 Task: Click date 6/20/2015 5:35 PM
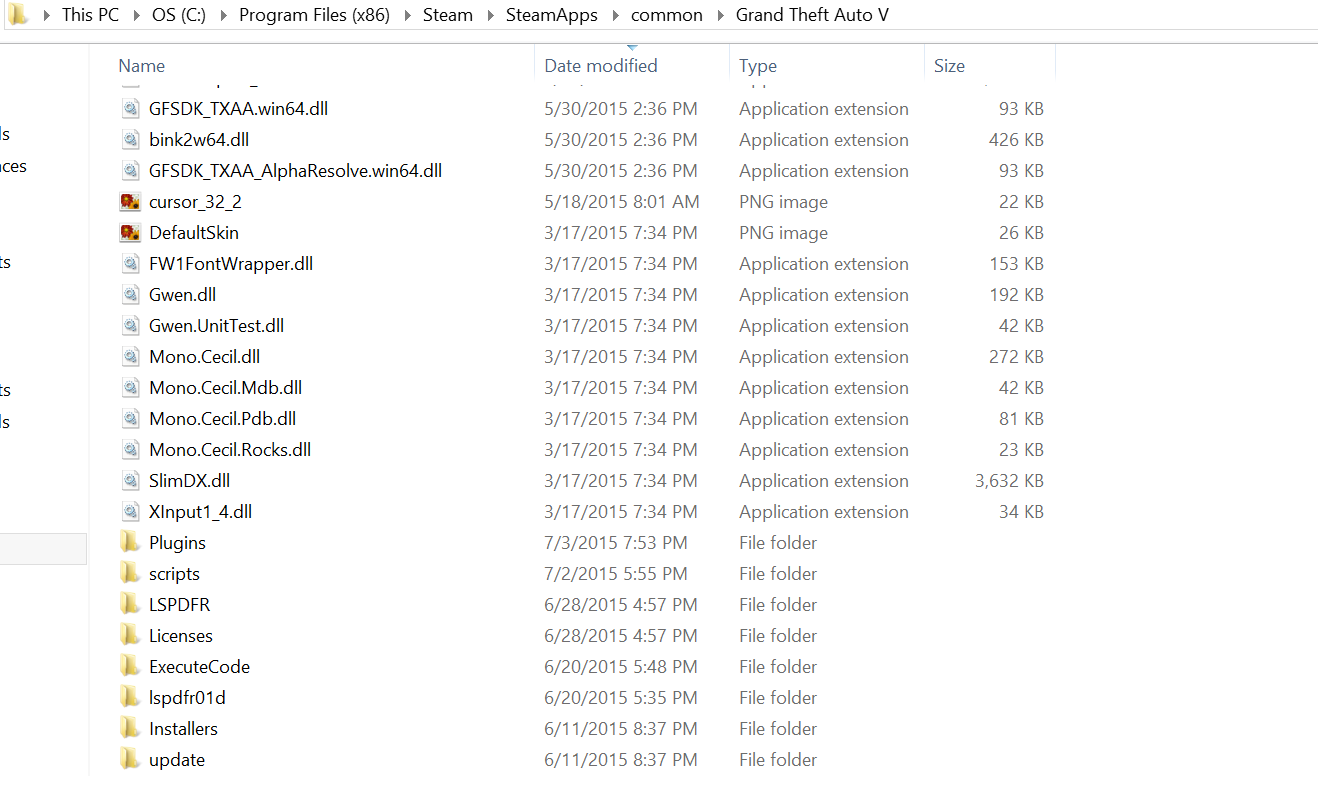(x=621, y=698)
